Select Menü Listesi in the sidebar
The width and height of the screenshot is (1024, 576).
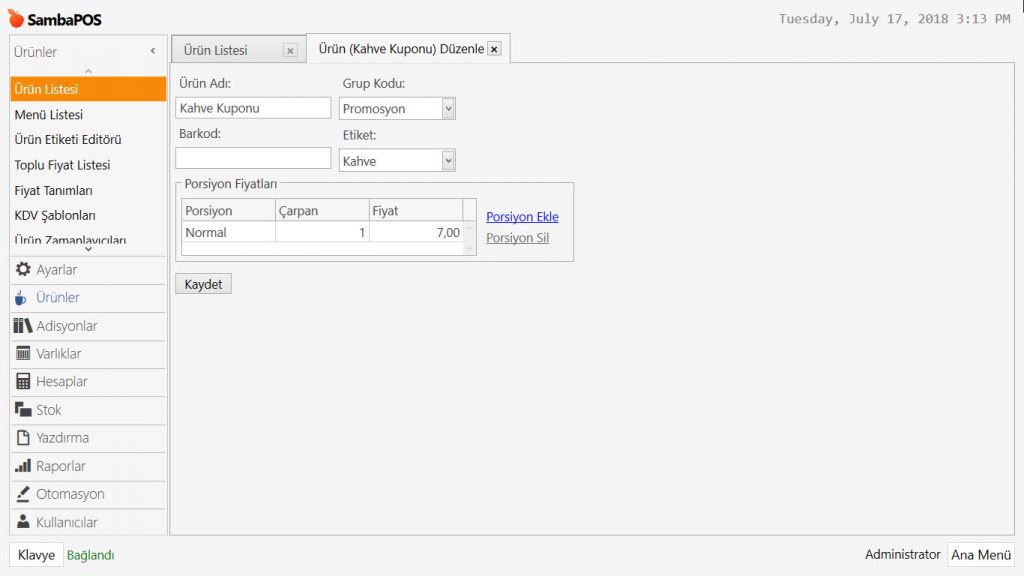pos(49,115)
